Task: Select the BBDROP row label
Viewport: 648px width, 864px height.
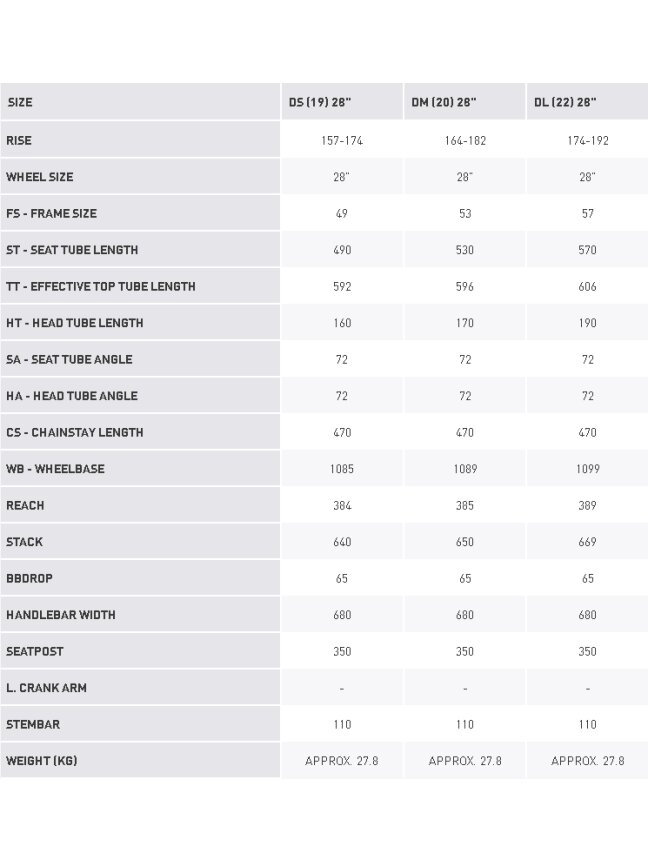Action: click(29, 579)
